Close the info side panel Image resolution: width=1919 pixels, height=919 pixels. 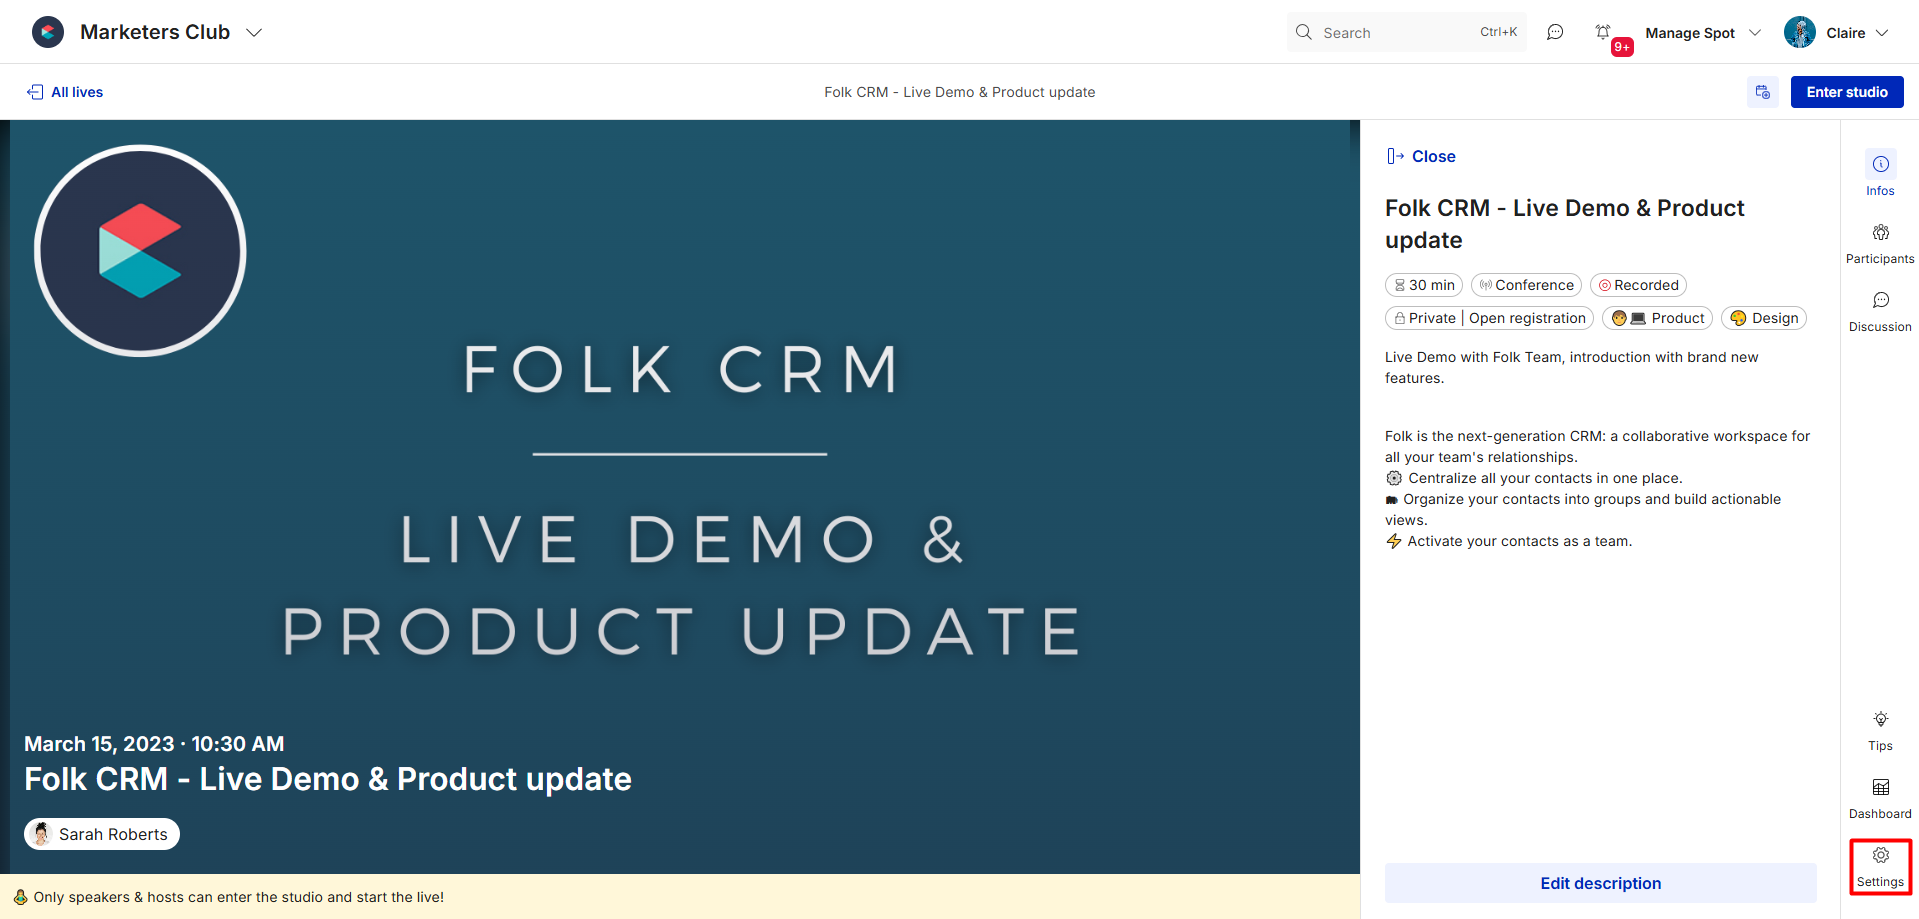(x=1421, y=156)
